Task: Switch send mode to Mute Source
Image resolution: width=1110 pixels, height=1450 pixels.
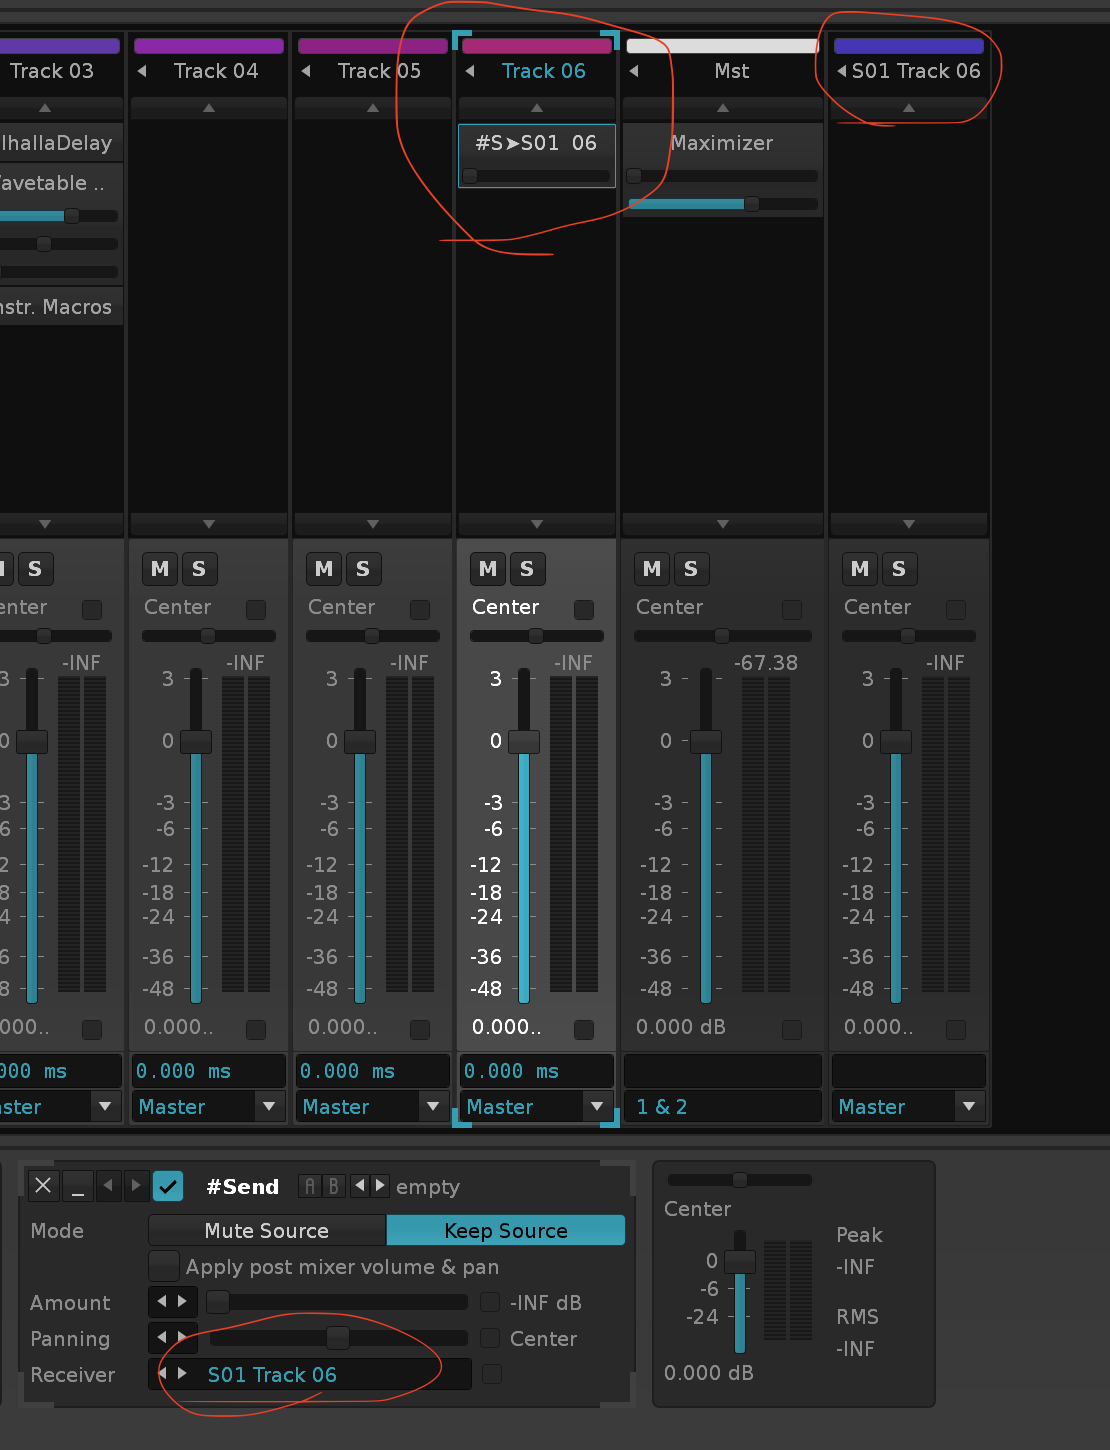Action: [266, 1230]
